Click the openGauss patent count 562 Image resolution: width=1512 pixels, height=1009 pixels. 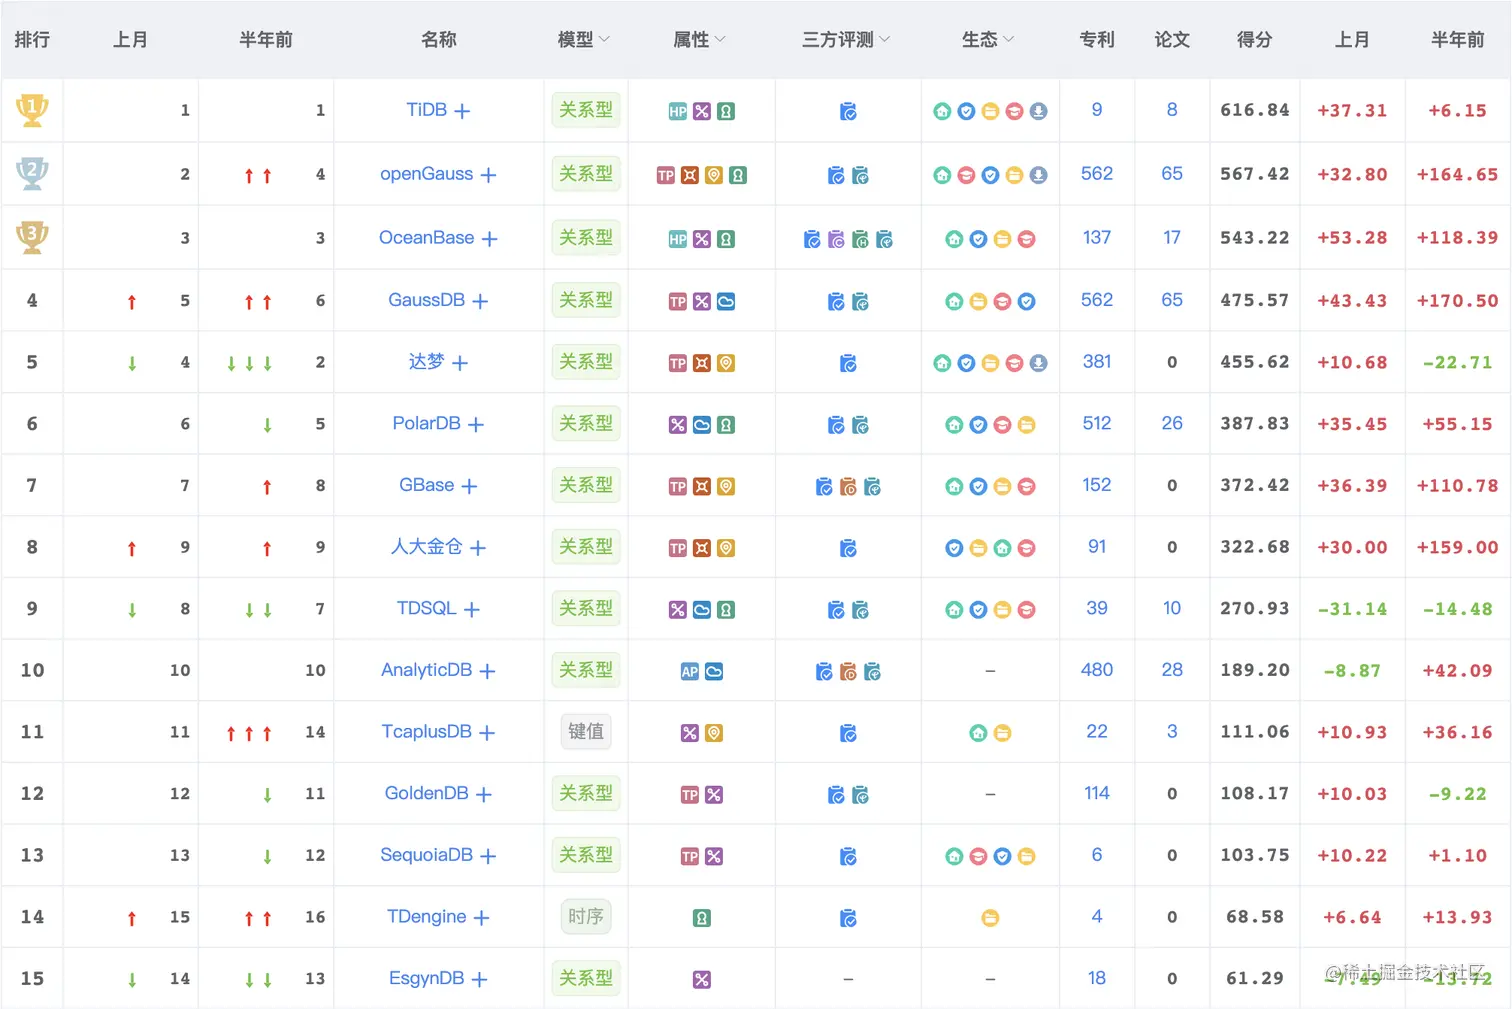(x=1097, y=174)
